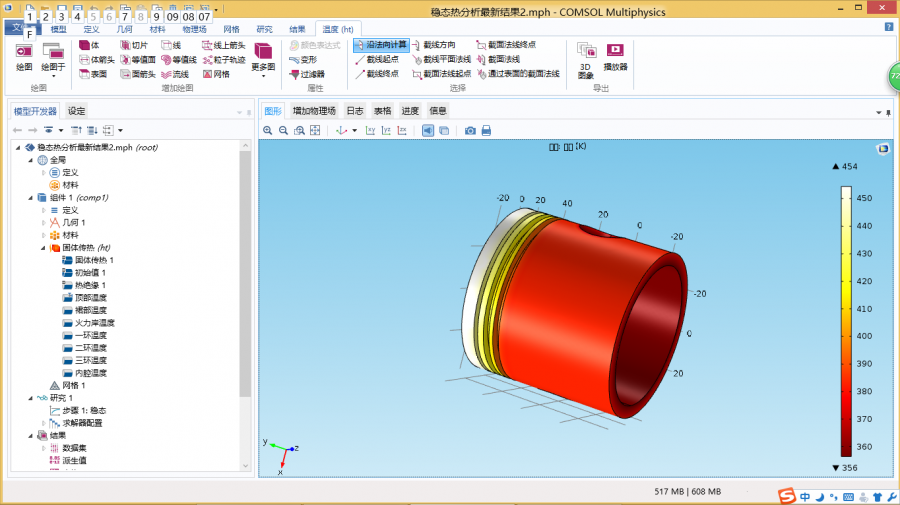The height and width of the screenshot is (505, 900).
Task: Open the 研究 ribbon tab
Action: point(264,29)
